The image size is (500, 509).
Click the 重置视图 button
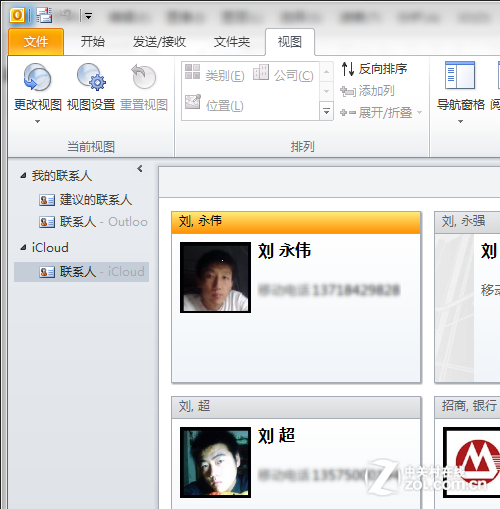pyautogui.click(x=144, y=87)
